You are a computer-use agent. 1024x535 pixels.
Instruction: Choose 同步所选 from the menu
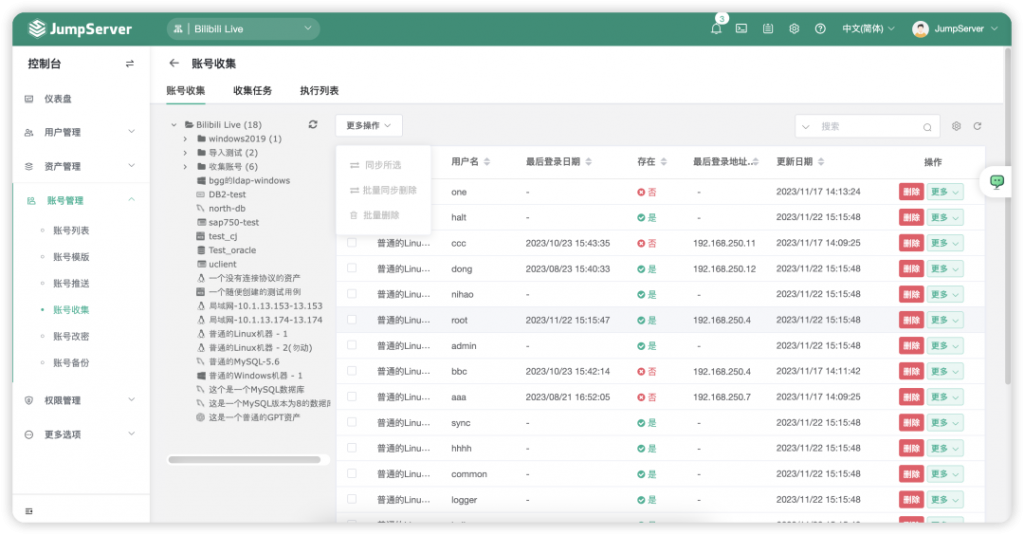(x=383, y=165)
